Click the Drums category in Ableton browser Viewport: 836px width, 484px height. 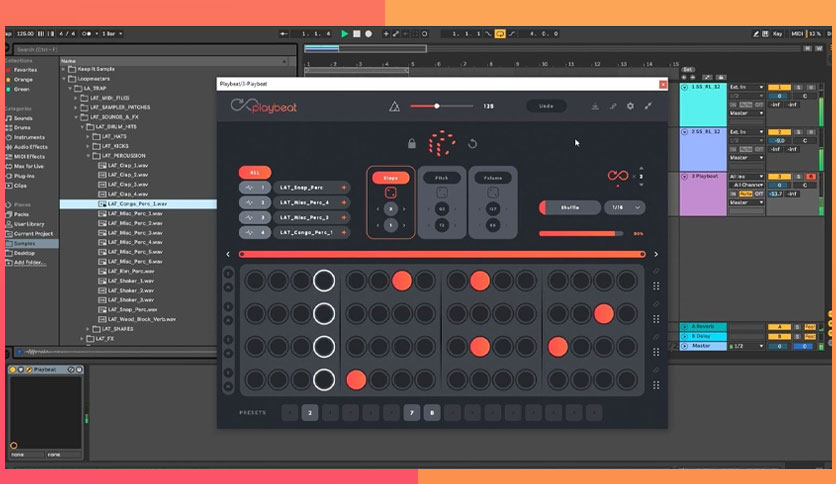click(x=22, y=127)
